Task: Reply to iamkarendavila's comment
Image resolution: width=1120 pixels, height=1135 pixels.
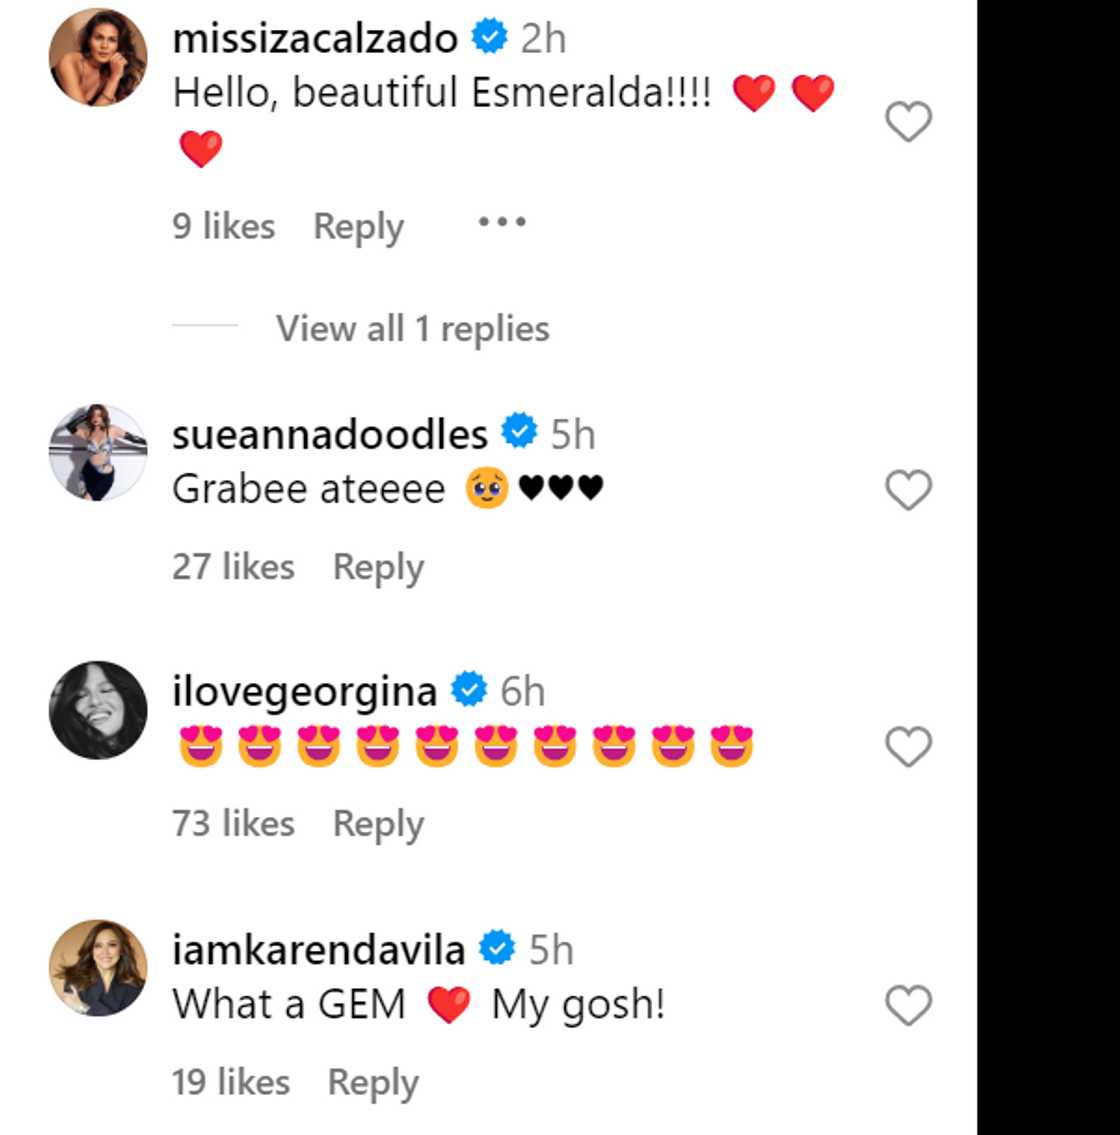Action: pos(373,1082)
